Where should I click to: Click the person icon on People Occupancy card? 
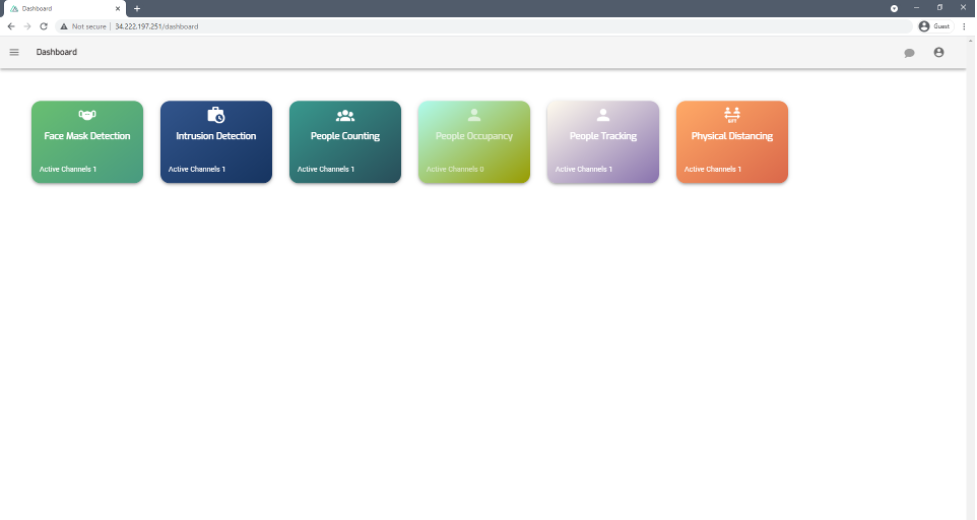(x=474, y=115)
